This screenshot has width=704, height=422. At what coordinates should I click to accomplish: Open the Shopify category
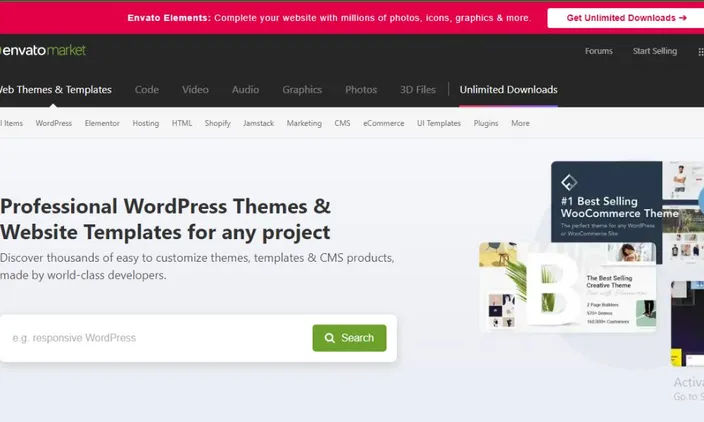click(x=217, y=123)
